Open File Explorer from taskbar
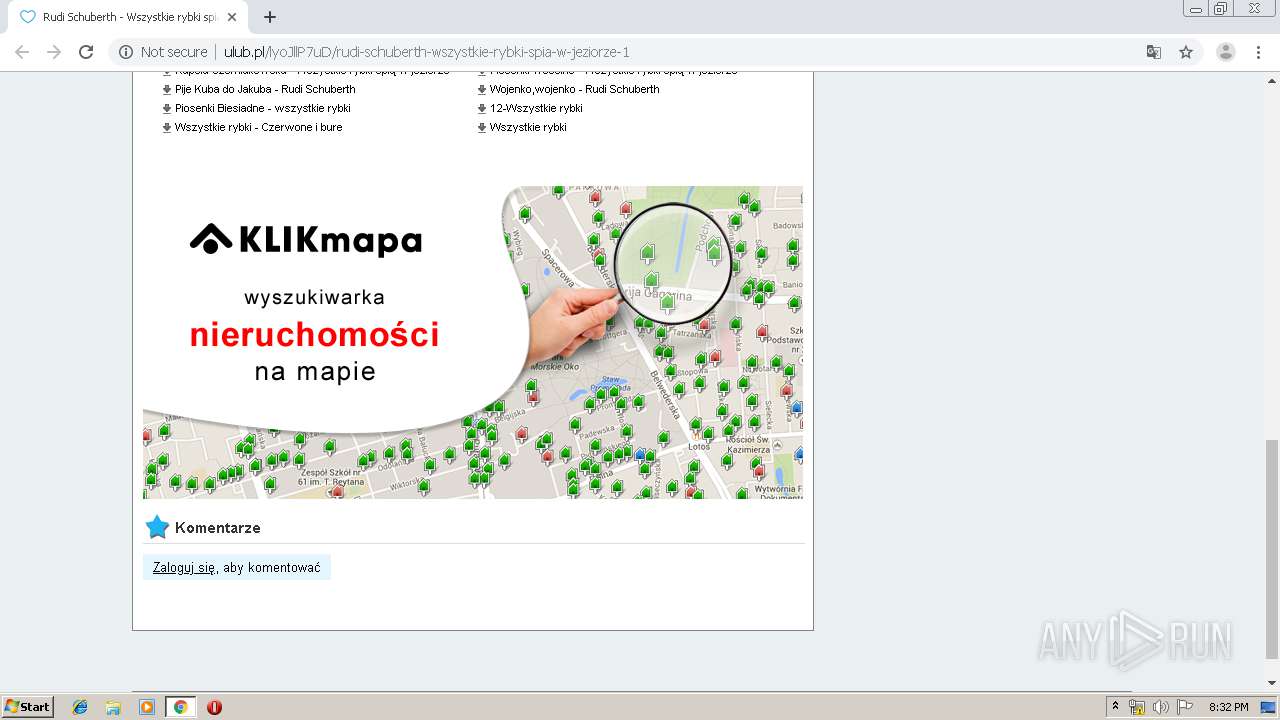1280x720 pixels. [x=113, y=707]
